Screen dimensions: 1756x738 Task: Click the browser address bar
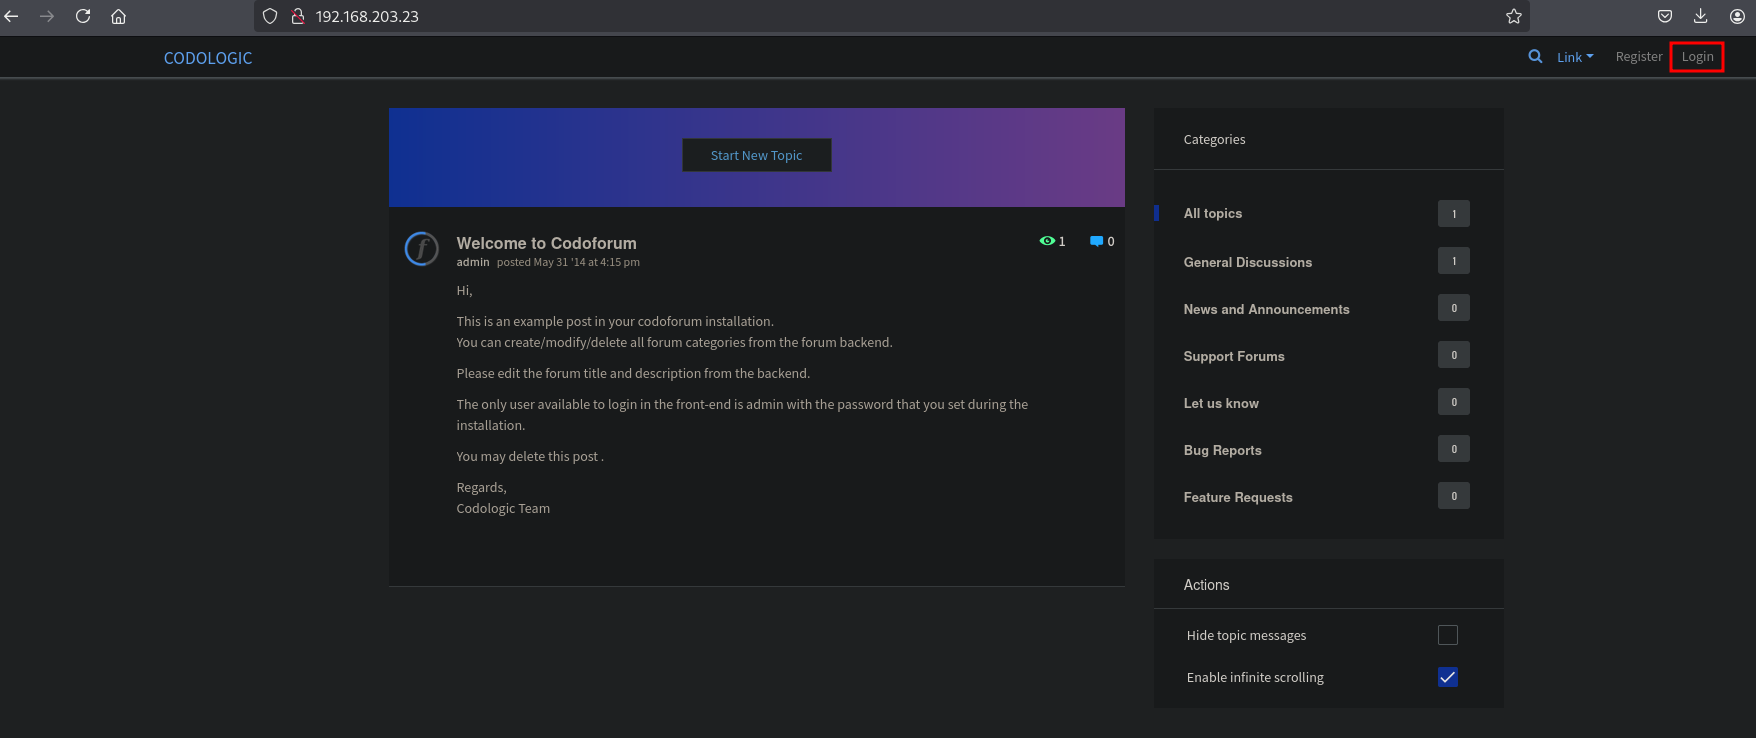click(800, 16)
